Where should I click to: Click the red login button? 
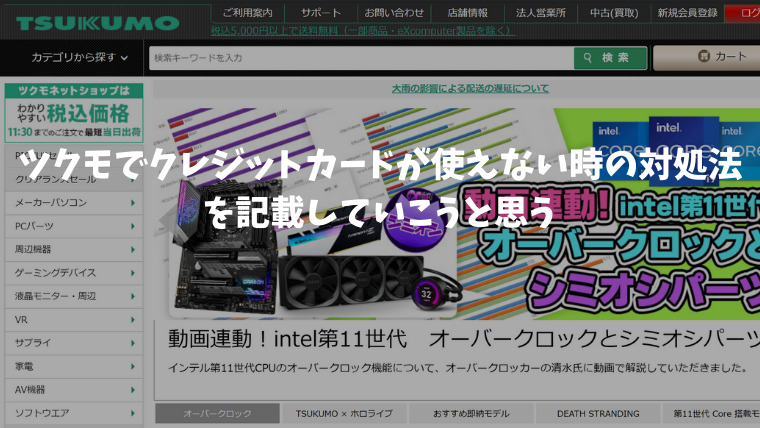[x=743, y=13]
